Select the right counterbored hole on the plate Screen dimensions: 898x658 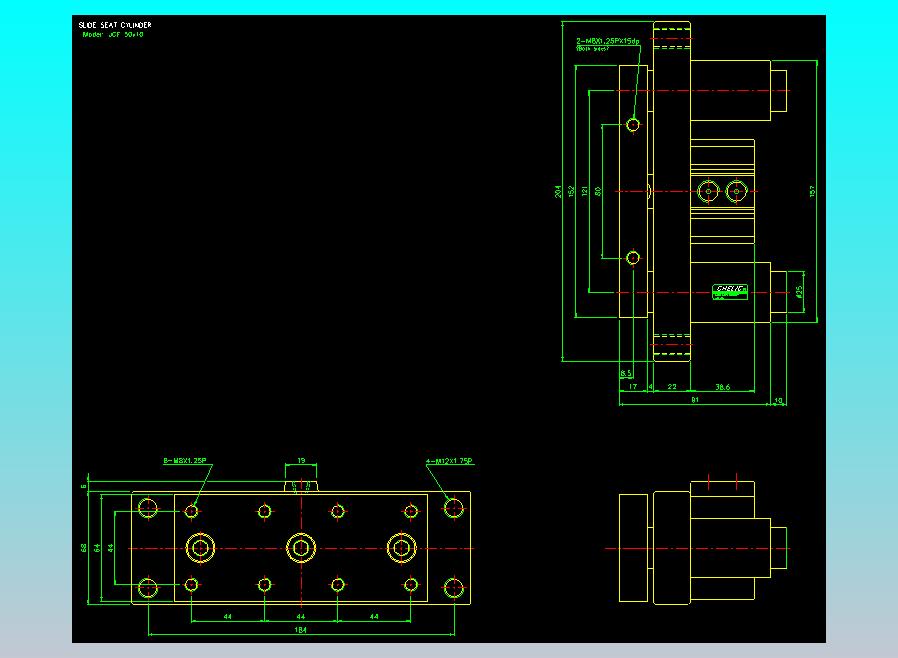tap(402, 547)
